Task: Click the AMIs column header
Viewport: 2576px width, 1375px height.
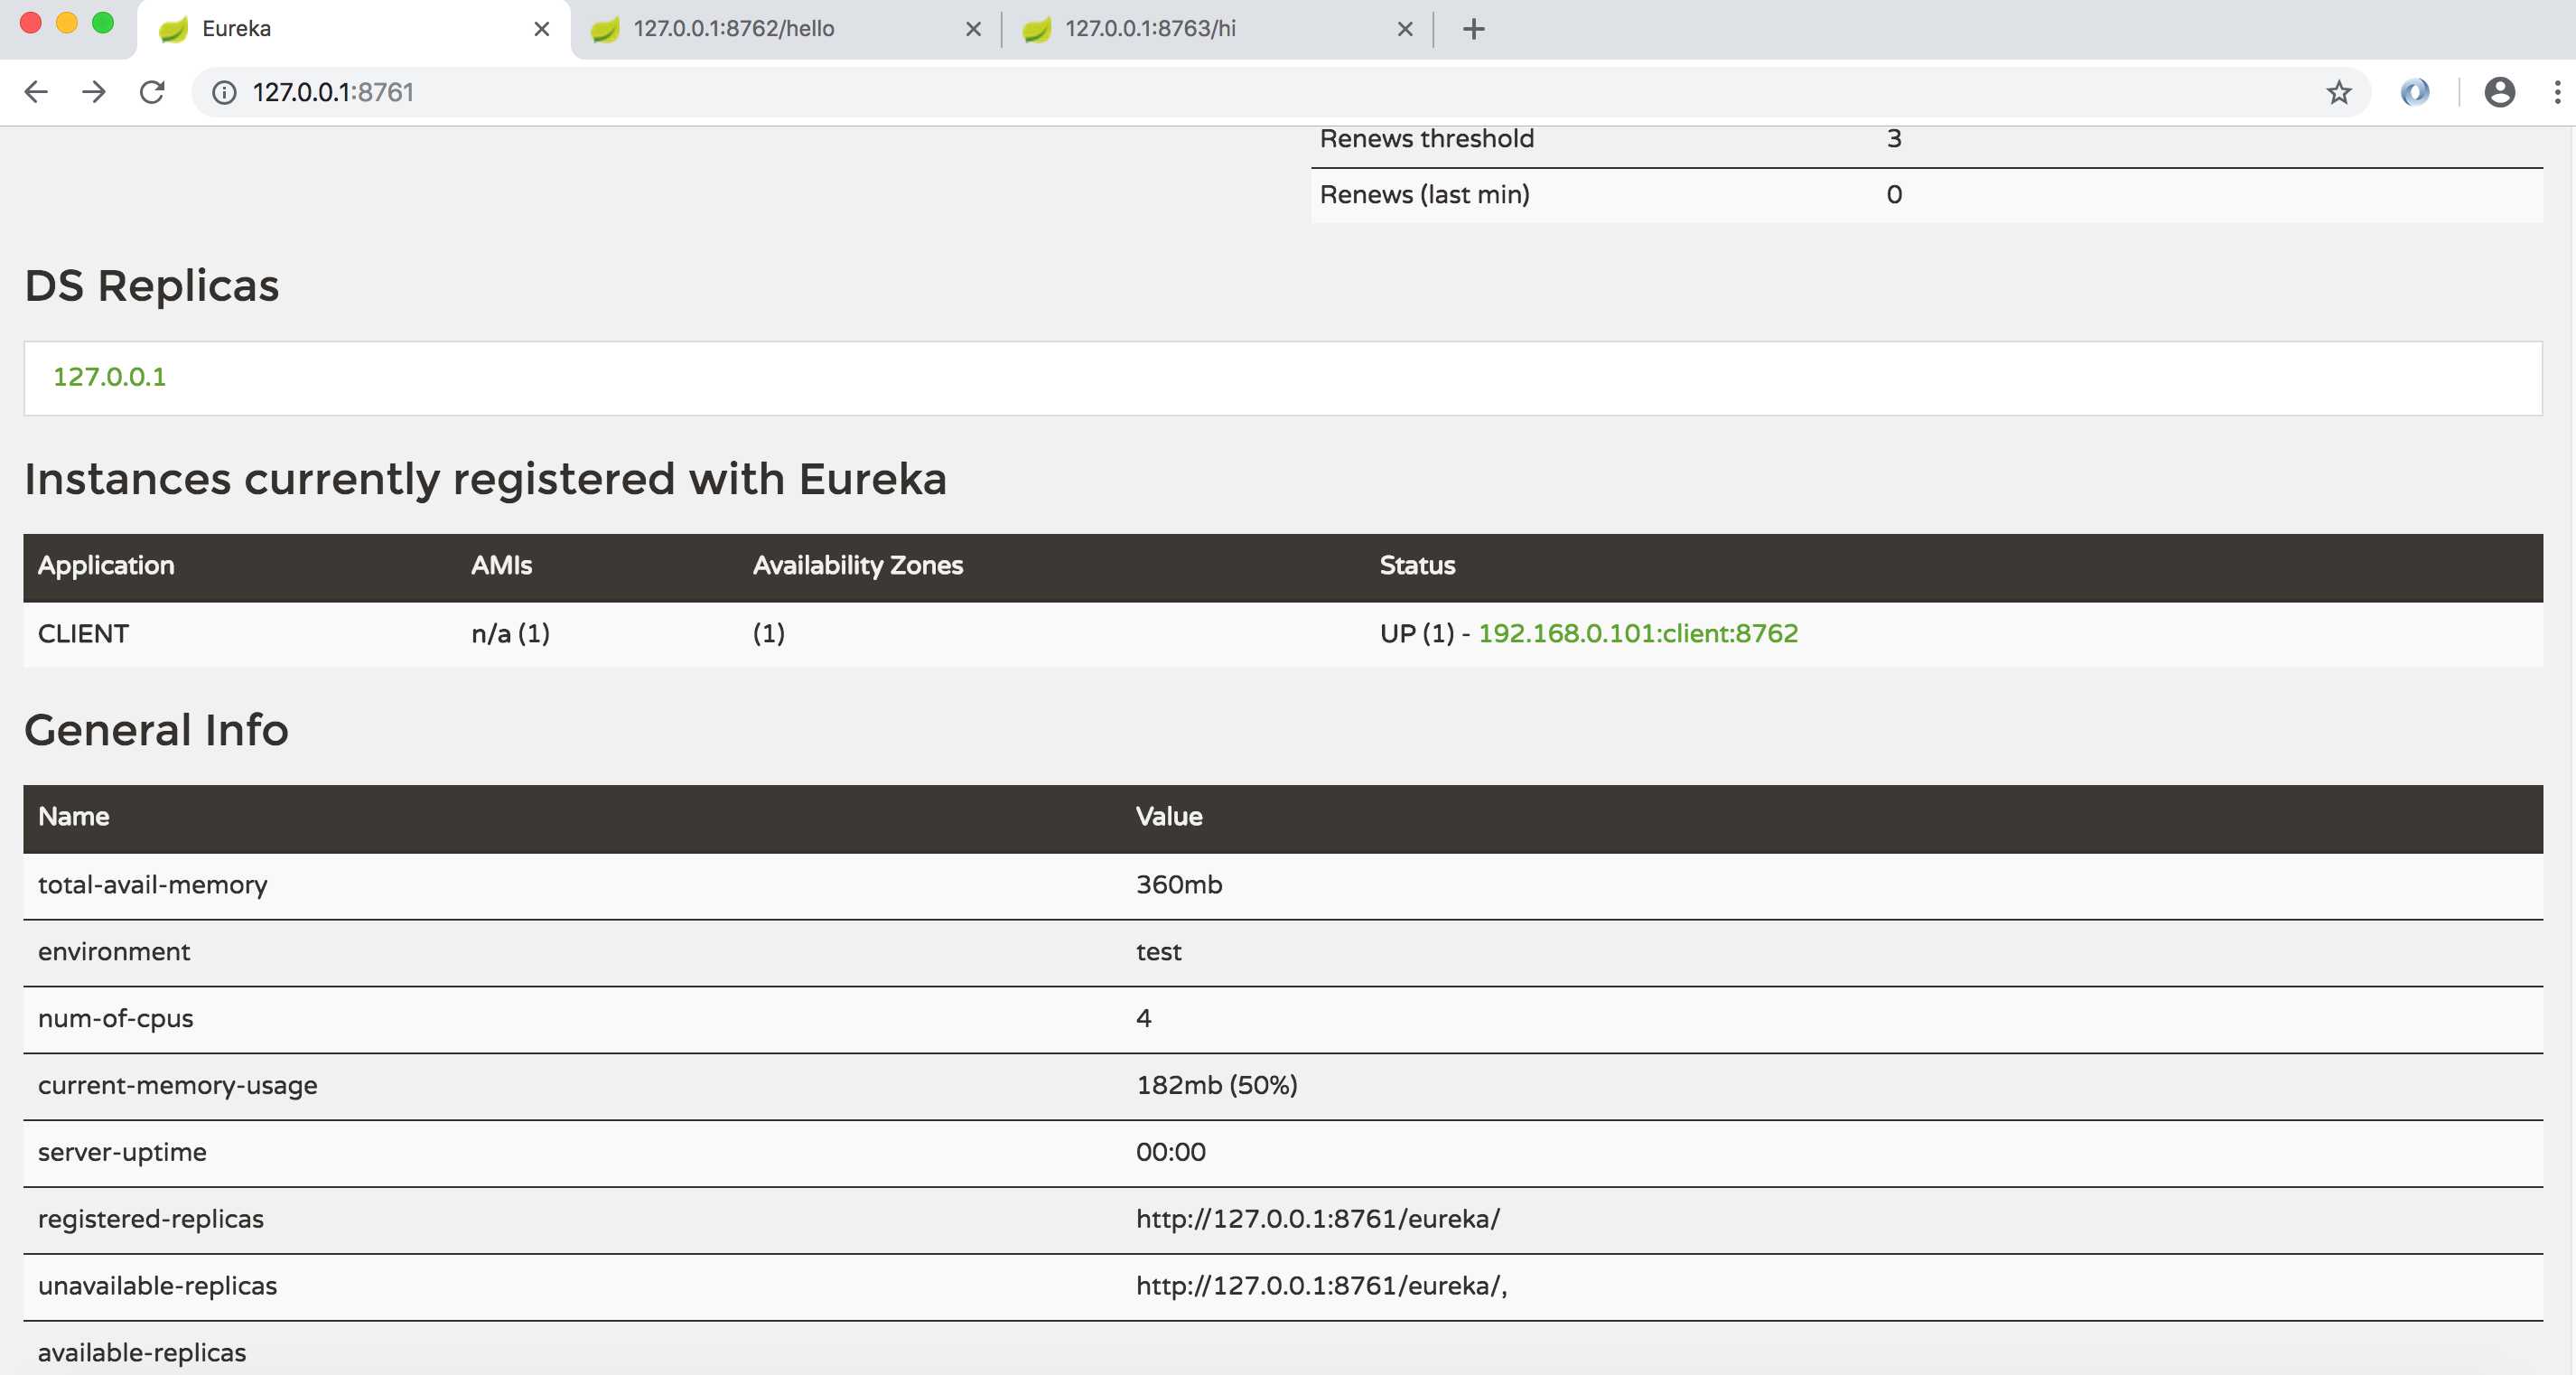Action: [501, 566]
